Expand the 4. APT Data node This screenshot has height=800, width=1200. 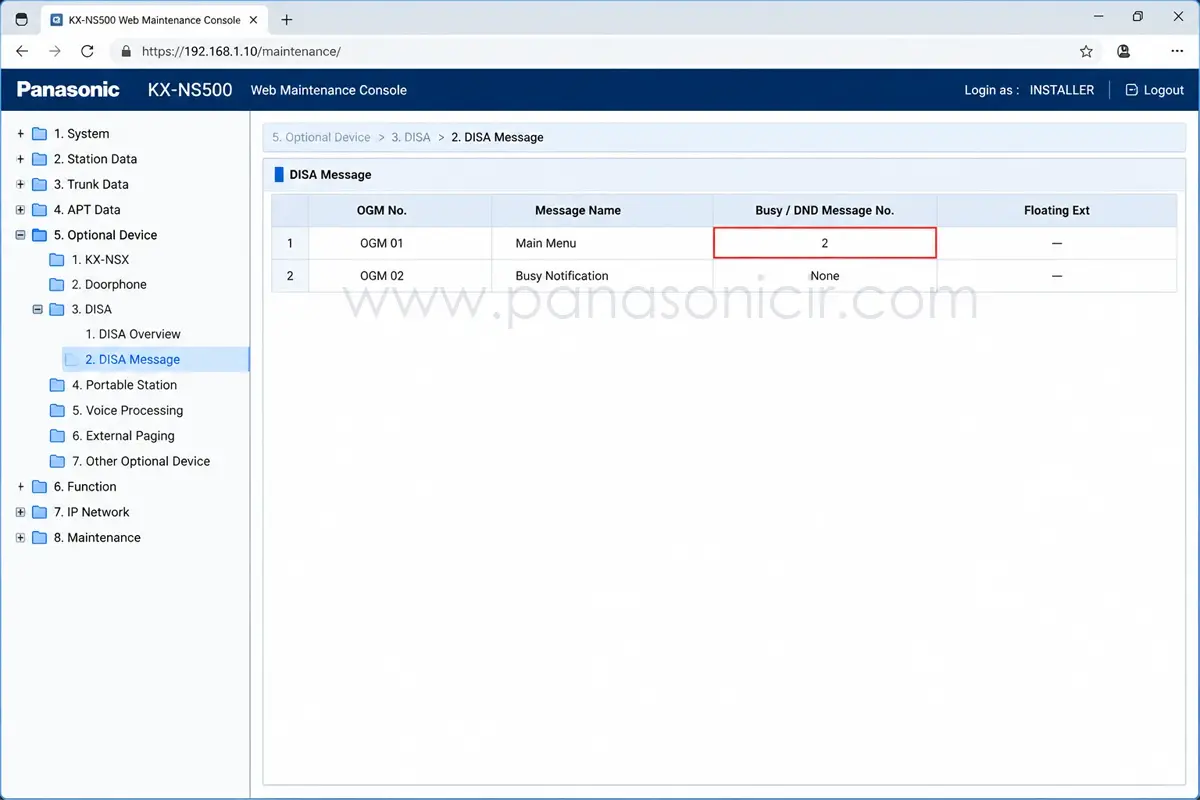point(21,210)
